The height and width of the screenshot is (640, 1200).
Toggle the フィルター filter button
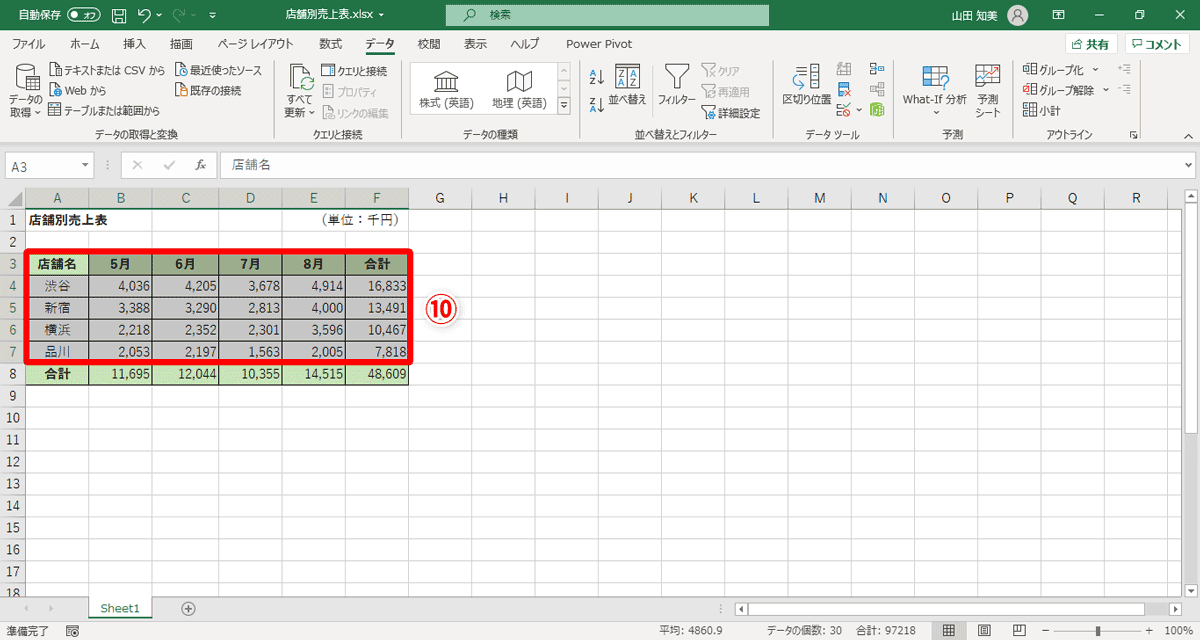[x=677, y=86]
